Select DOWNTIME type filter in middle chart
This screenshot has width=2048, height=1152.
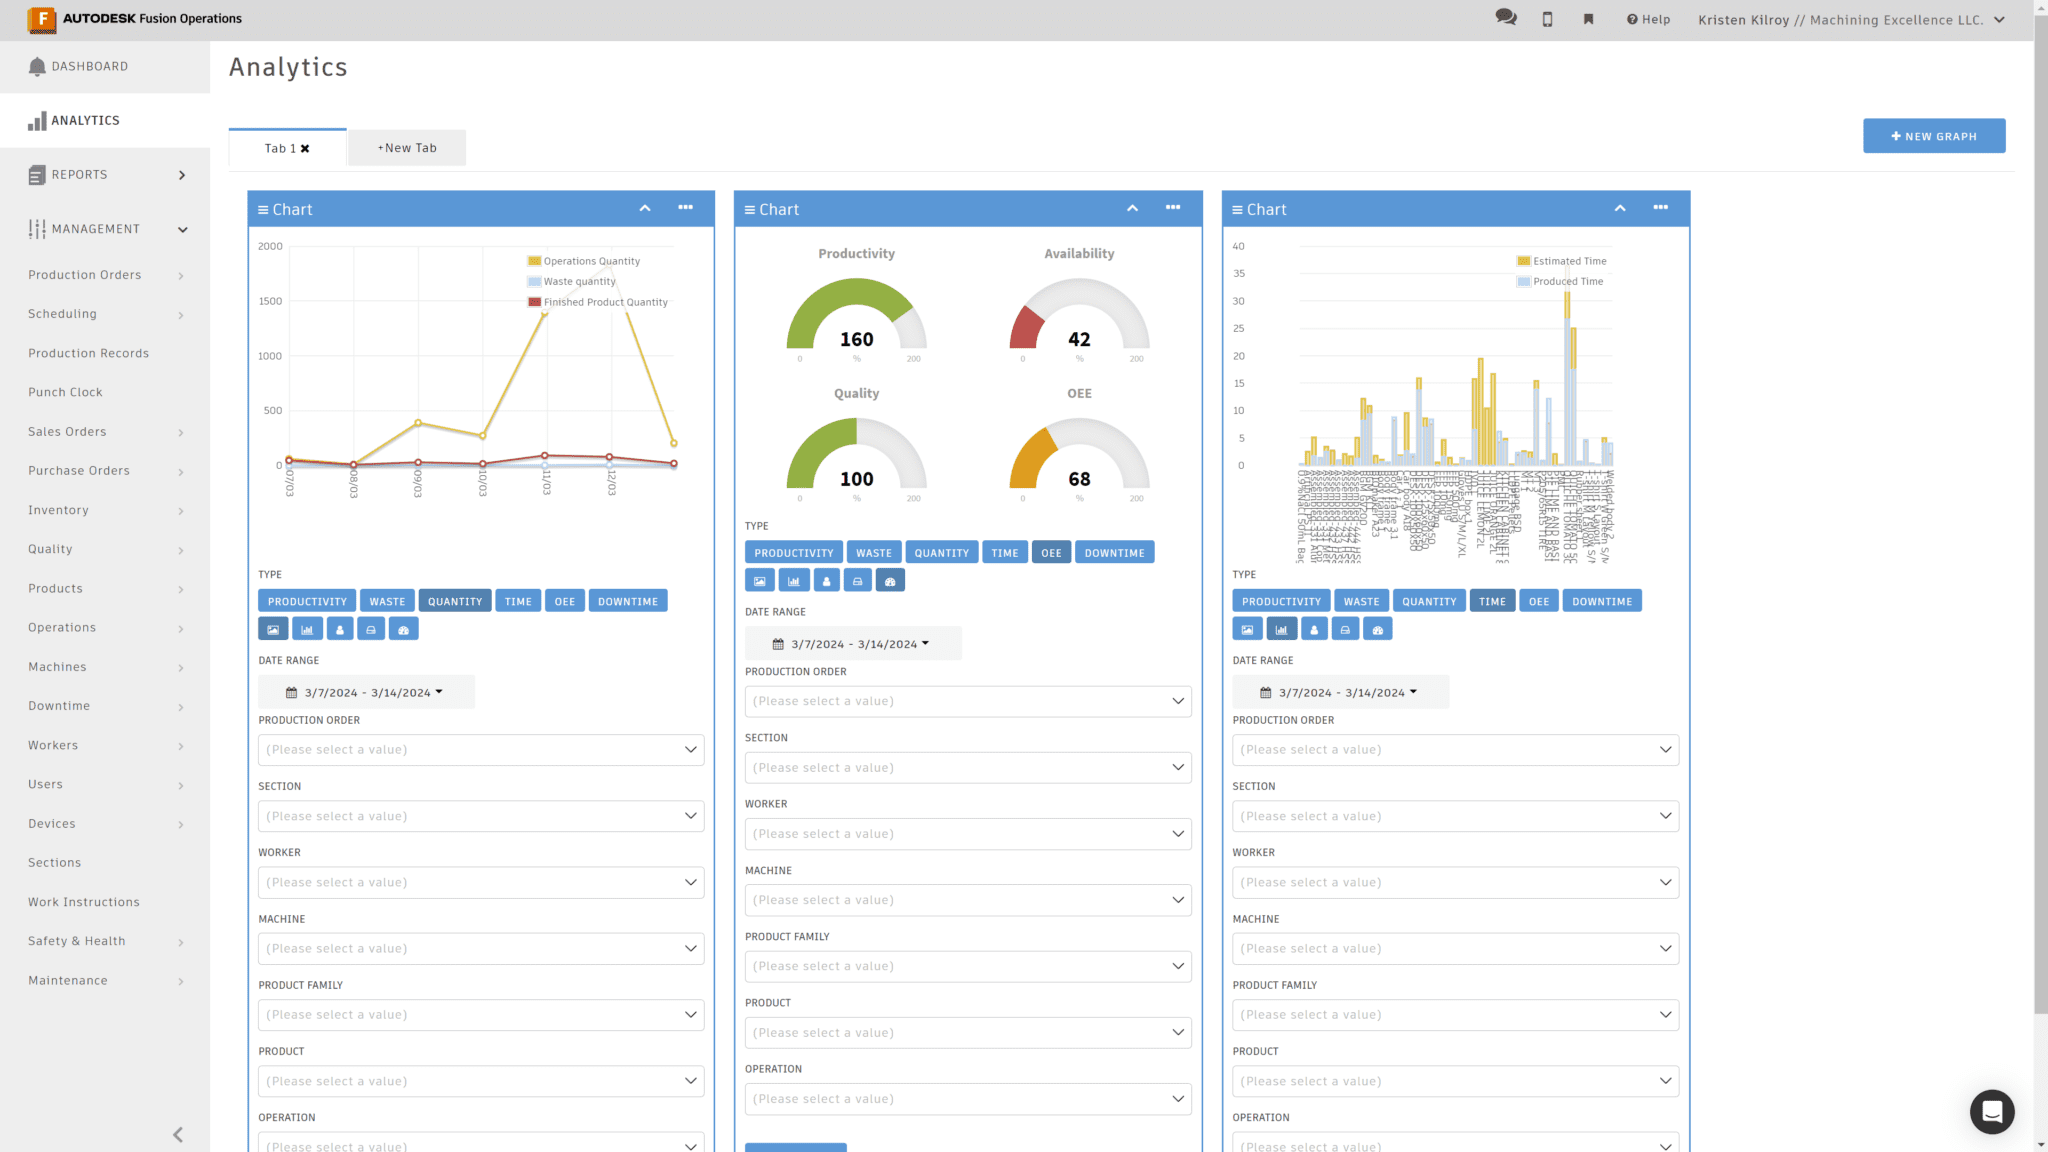[1114, 551]
